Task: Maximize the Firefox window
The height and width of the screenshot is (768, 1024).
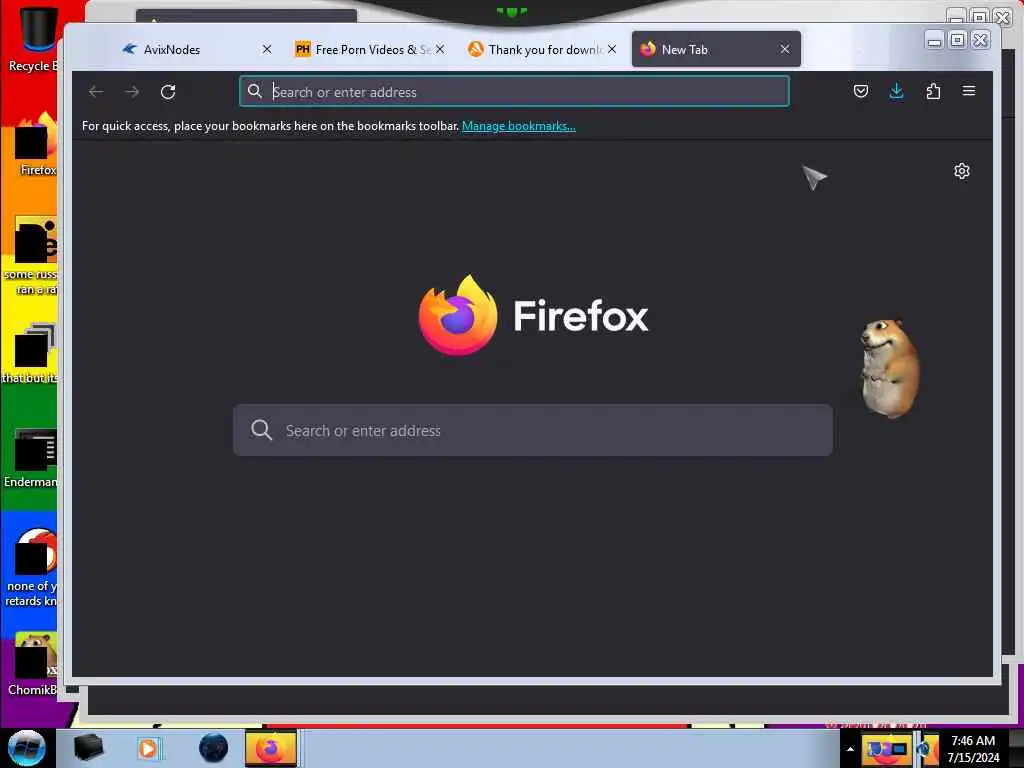Action: click(957, 40)
